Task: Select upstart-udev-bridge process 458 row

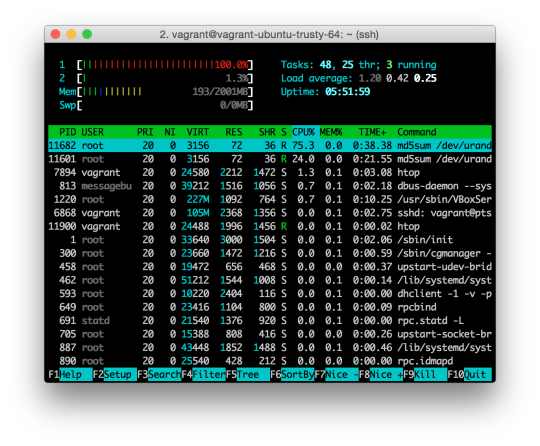Action: click(x=270, y=267)
